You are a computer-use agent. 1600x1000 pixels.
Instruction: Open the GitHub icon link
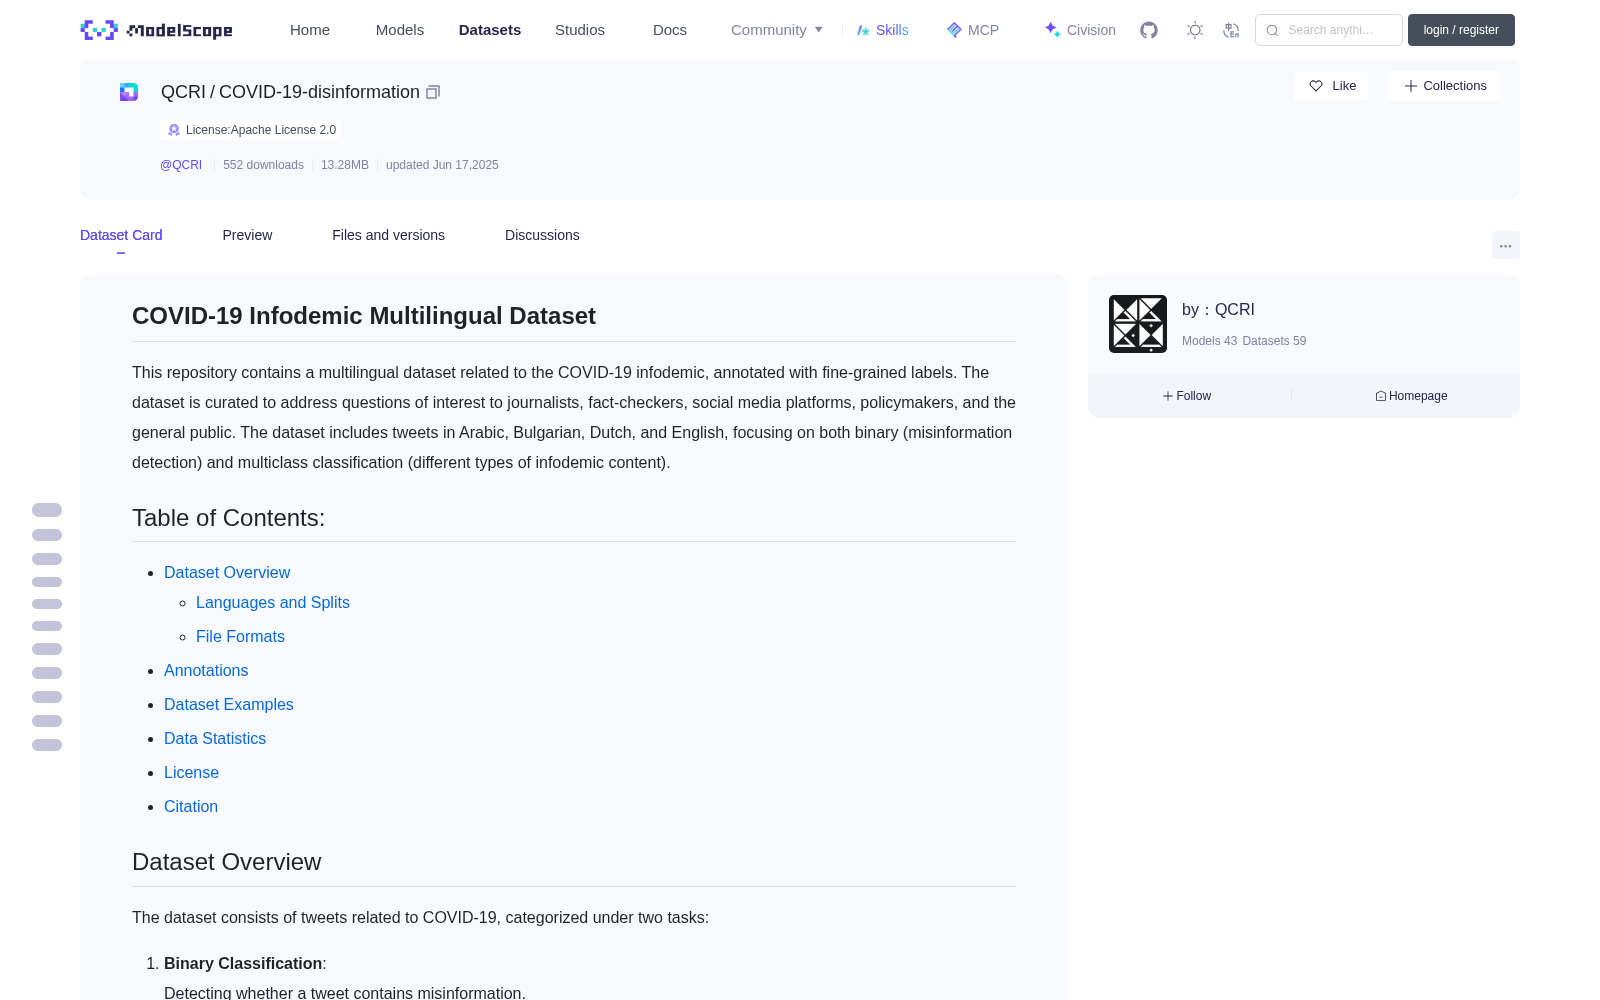point(1149,30)
